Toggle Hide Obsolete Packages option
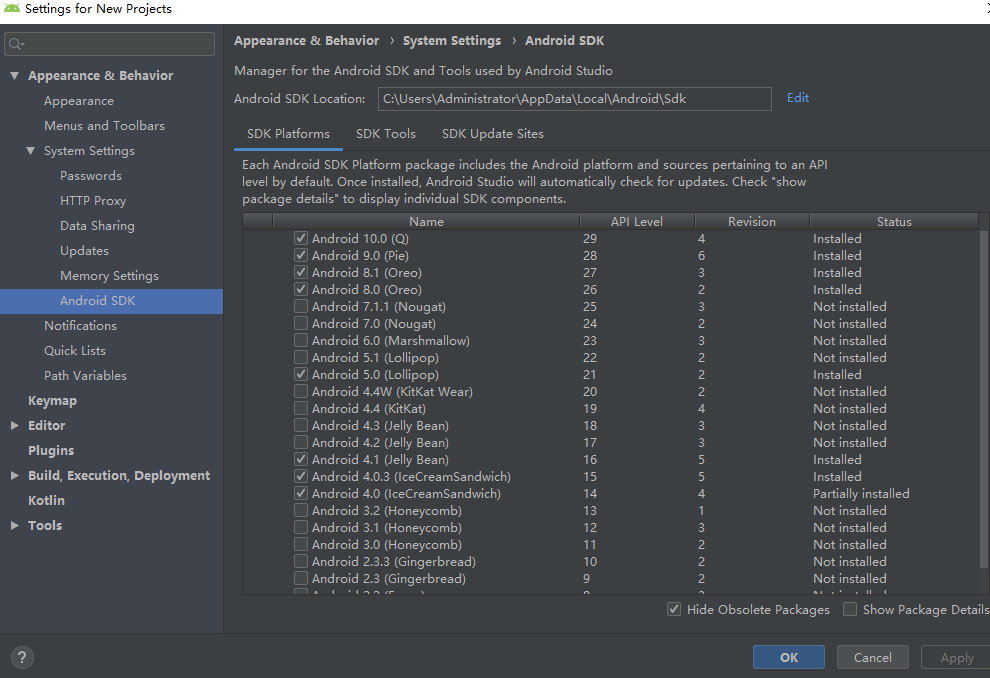This screenshot has width=990, height=678. pyautogui.click(x=674, y=610)
